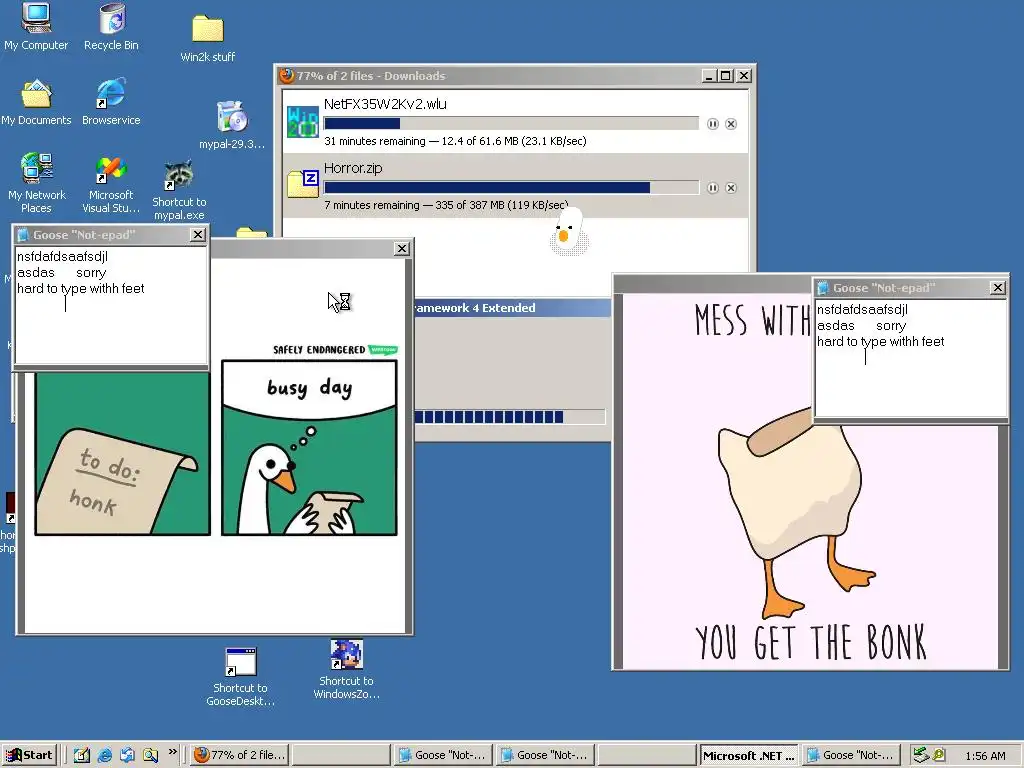Click the white goose sprite on screen
Viewport: 1024px width, 768px height.
pos(568,232)
